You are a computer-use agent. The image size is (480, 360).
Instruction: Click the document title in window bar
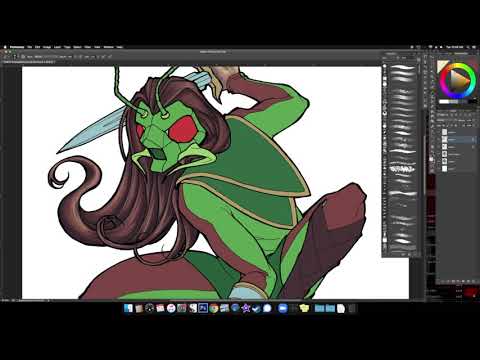[x=213, y=52]
